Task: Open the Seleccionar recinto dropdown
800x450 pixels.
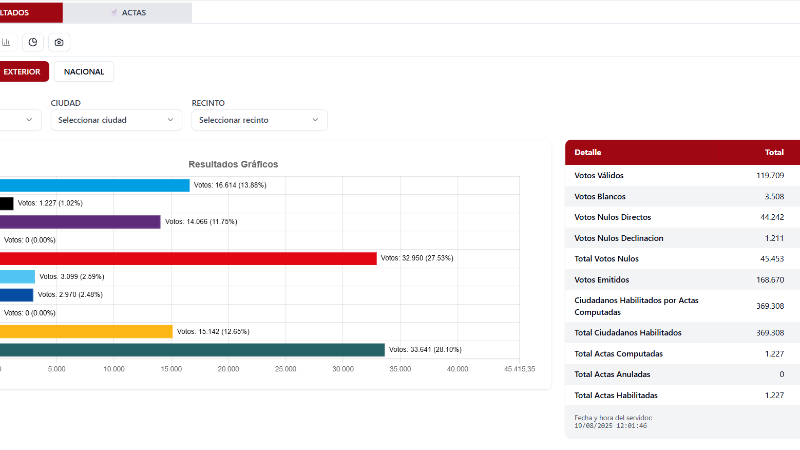Action: [x=259, y=120]
